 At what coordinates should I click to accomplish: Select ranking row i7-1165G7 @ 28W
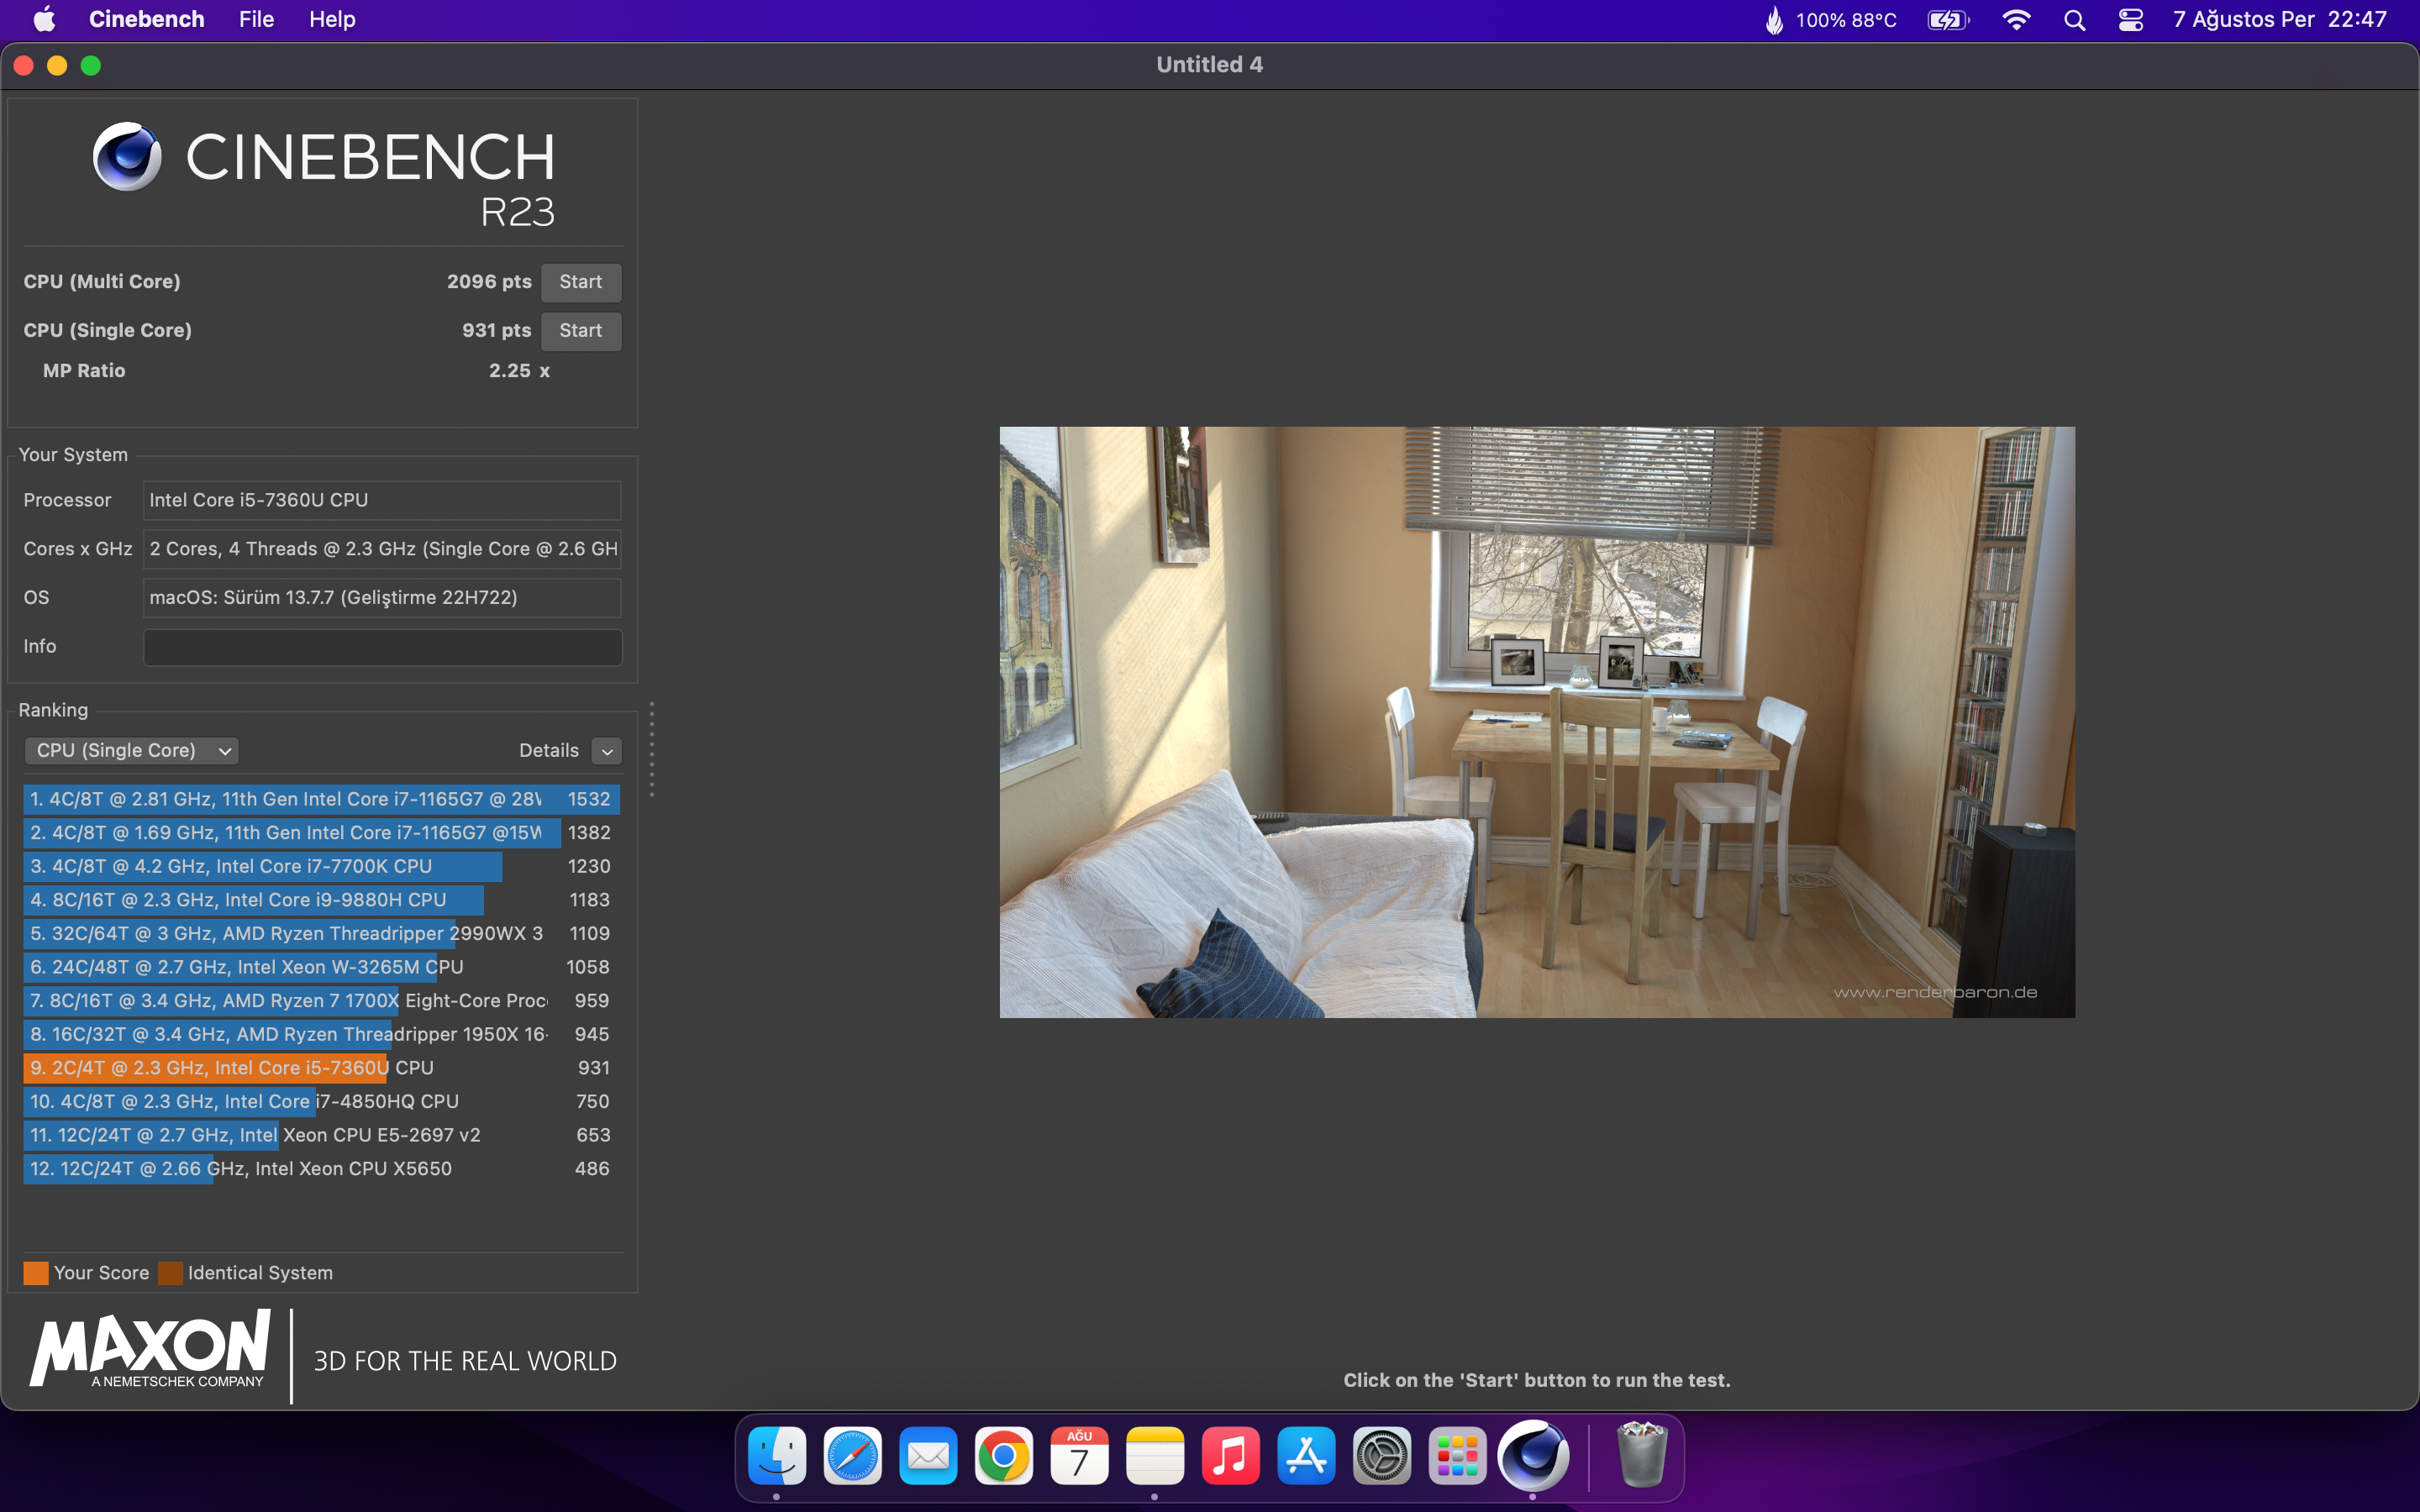pyautogui.click(x=321, y=799)
